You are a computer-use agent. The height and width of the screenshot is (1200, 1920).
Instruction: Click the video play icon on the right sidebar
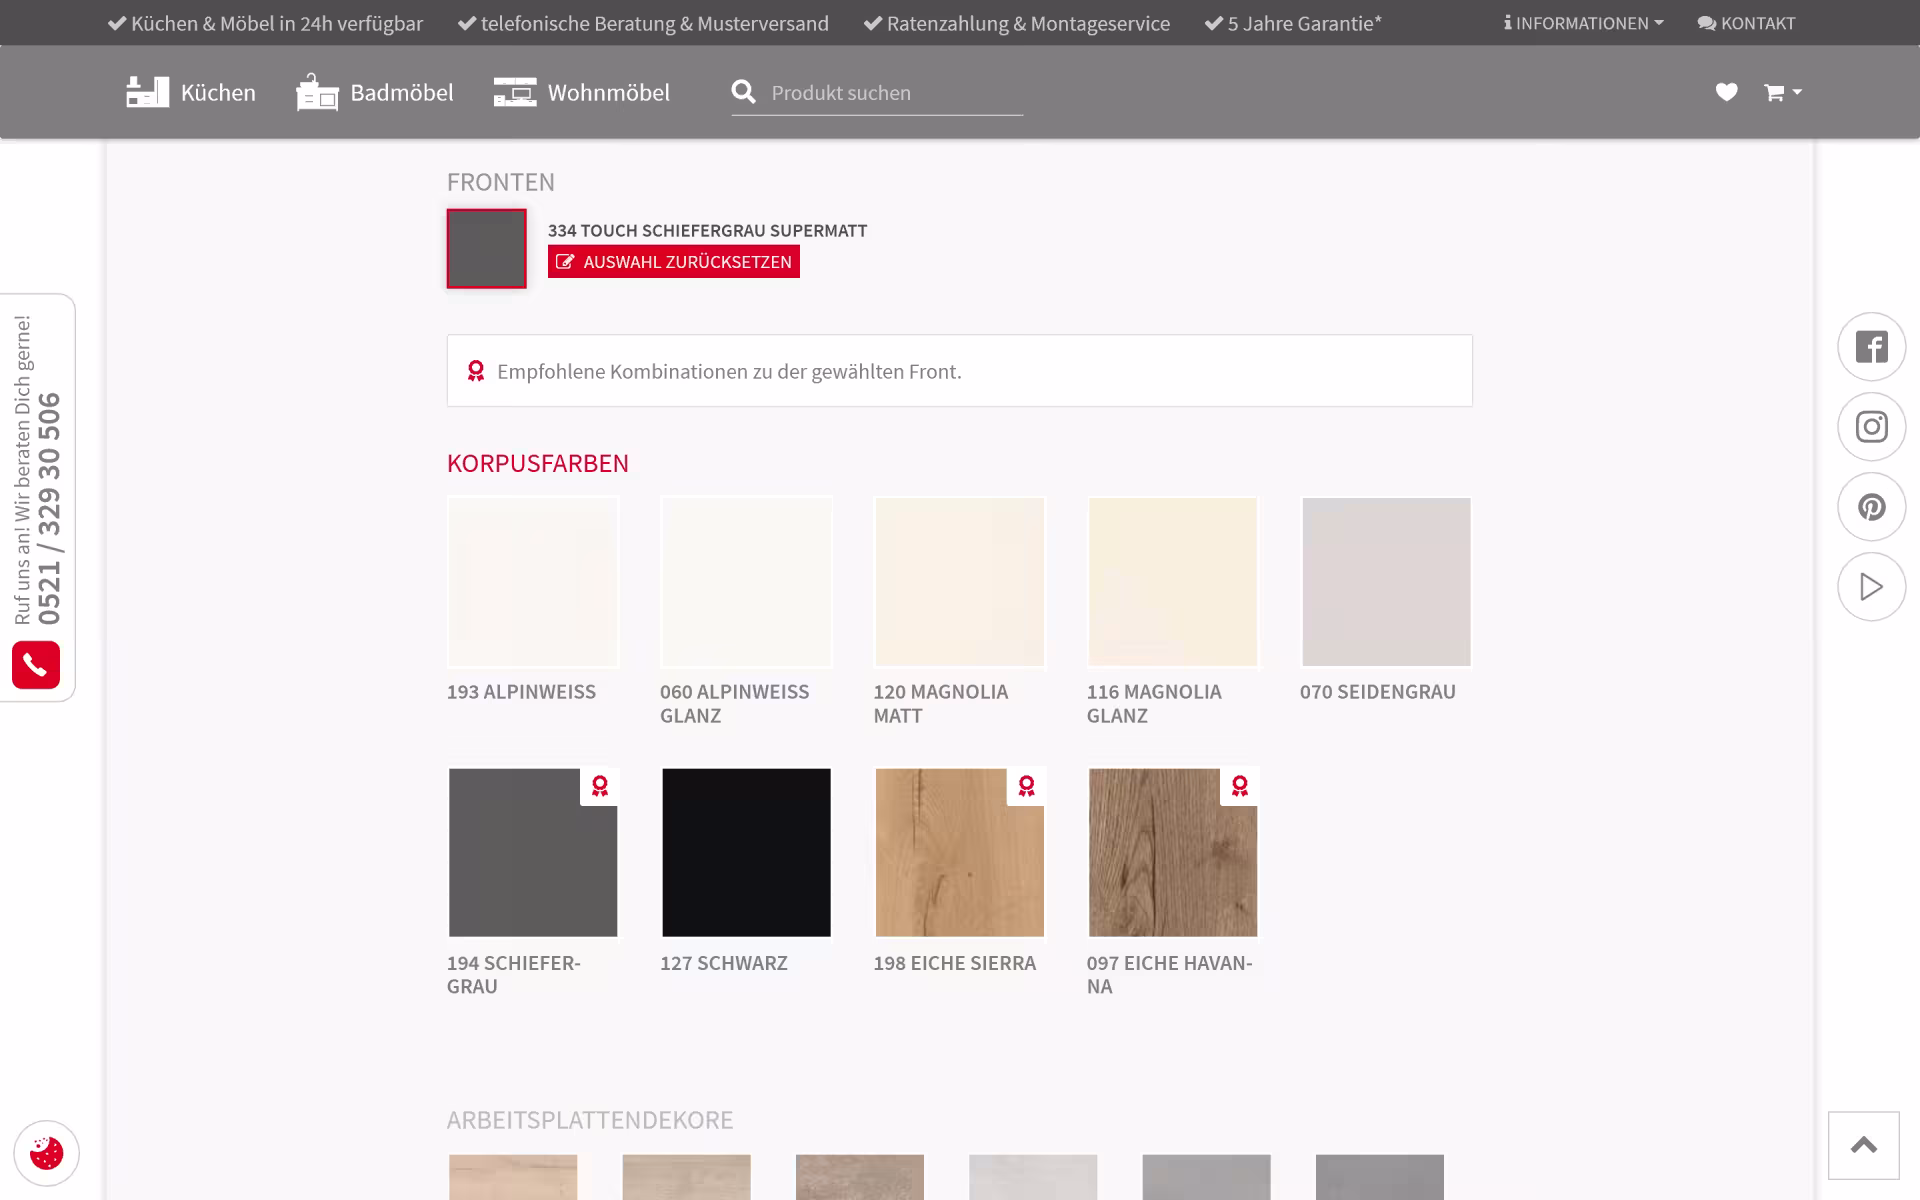[x=1871, y=587]
